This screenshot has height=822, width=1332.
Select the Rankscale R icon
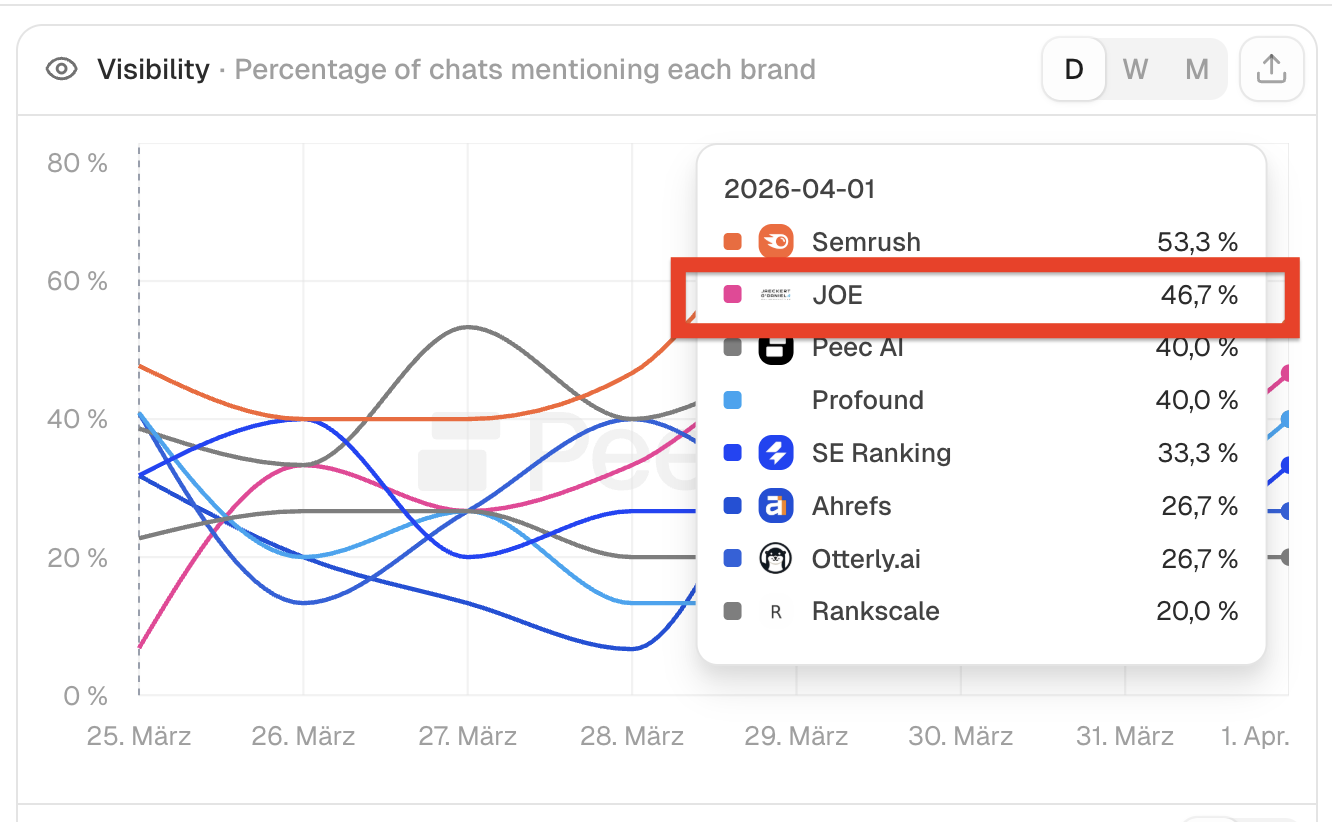[774, 611]
